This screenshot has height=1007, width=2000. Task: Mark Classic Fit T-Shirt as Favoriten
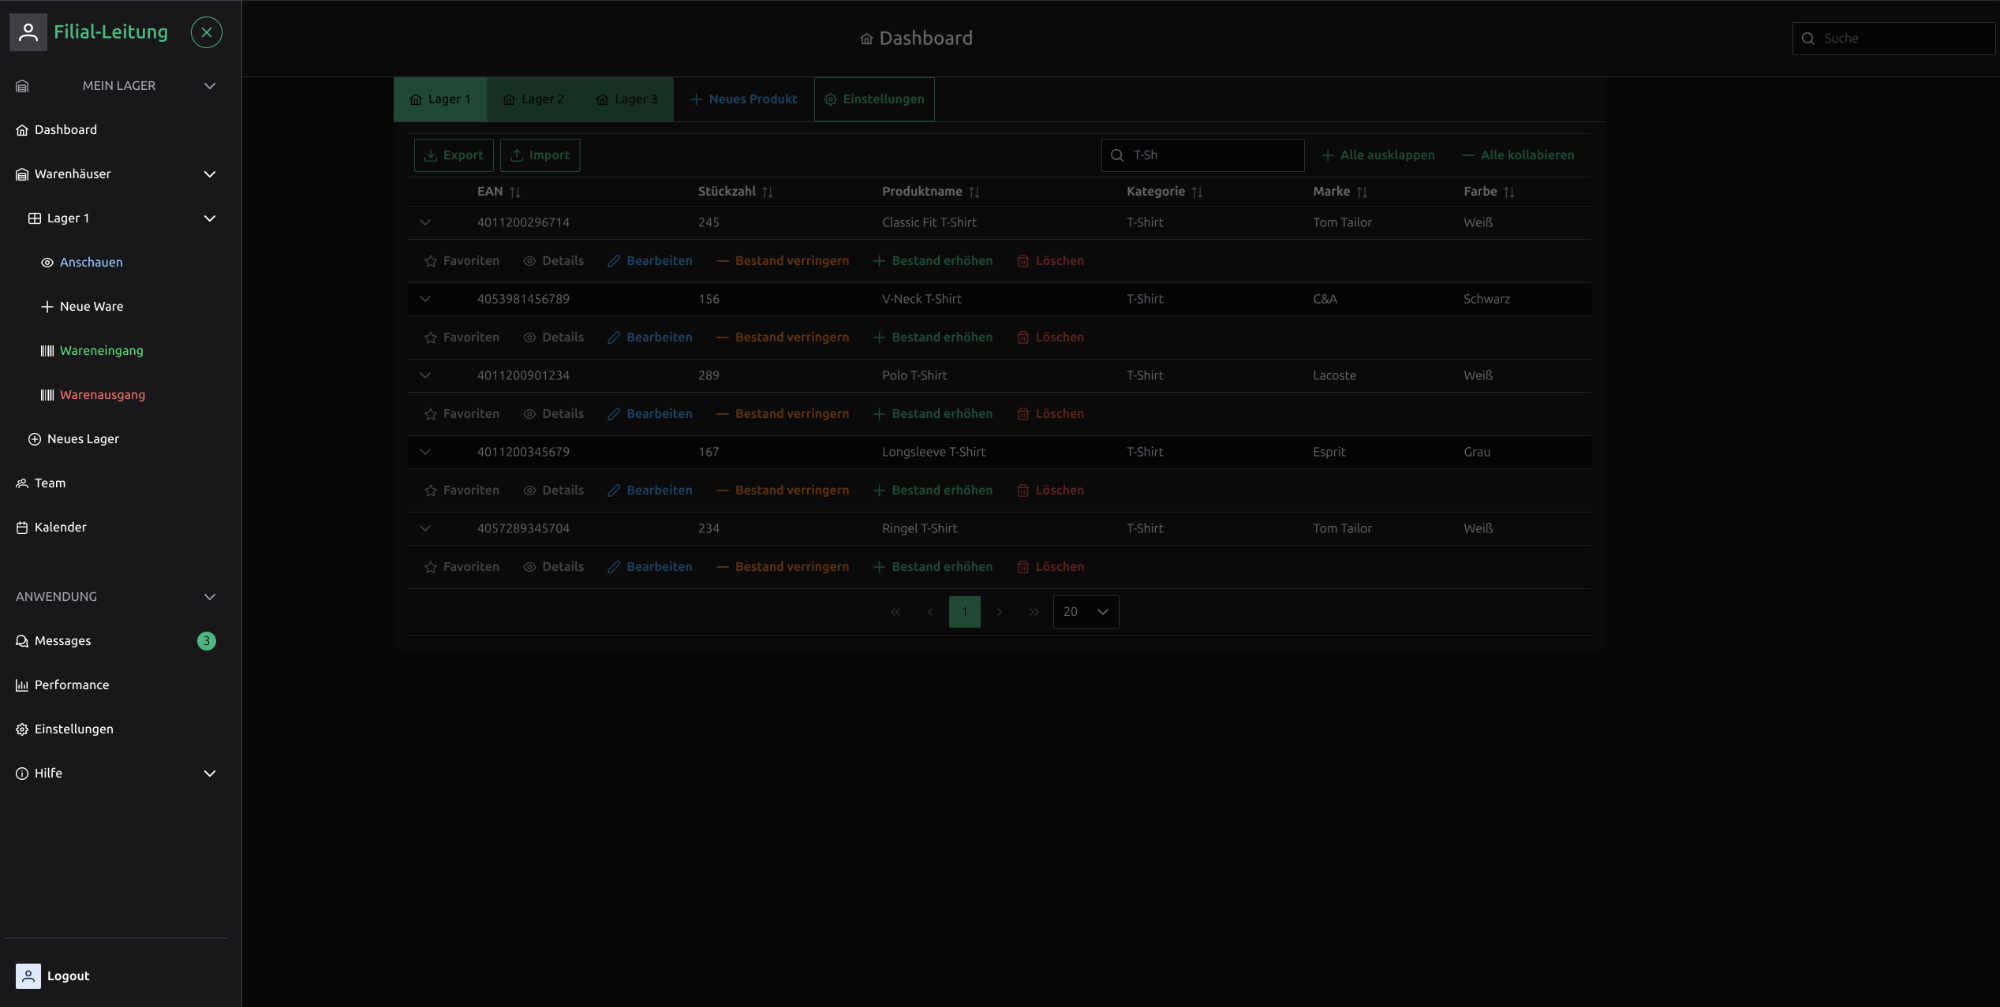coord(461,261)
